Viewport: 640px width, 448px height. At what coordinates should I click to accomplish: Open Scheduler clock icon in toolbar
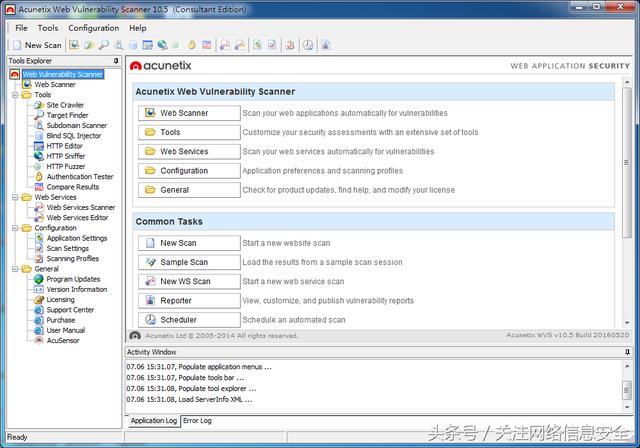pyautogui.click(x=308, y=45)
